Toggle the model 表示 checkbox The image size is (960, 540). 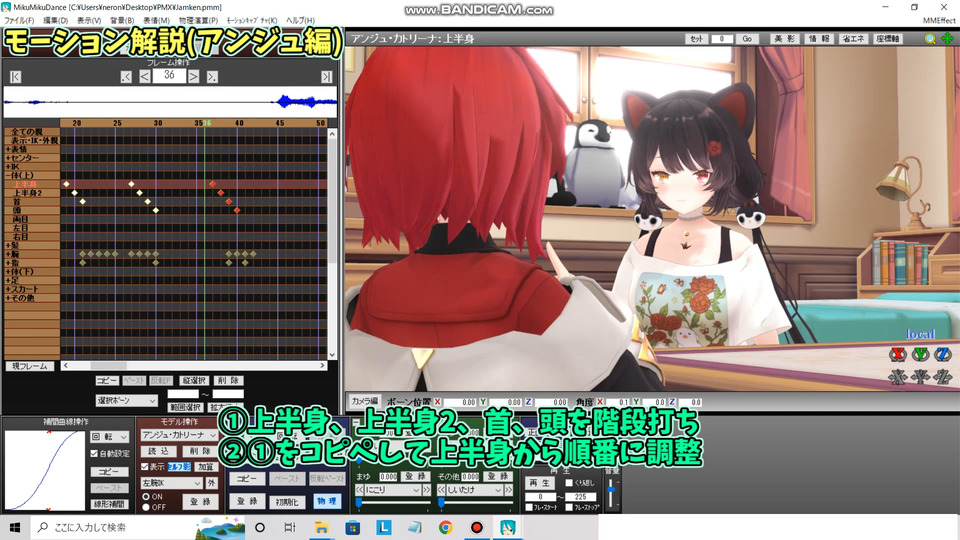145,467
